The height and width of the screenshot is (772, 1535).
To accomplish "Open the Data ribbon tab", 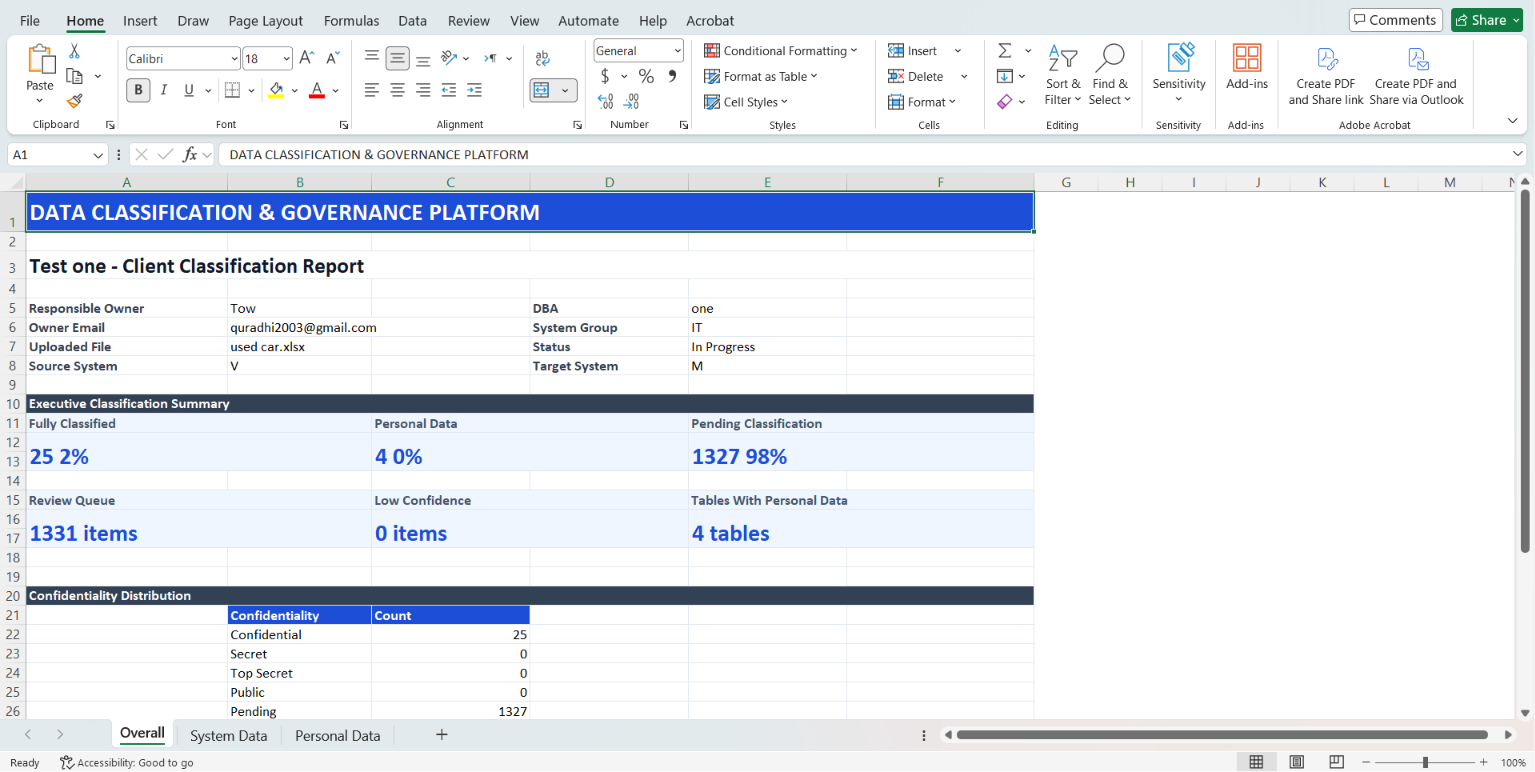I will tap(413, 21).
